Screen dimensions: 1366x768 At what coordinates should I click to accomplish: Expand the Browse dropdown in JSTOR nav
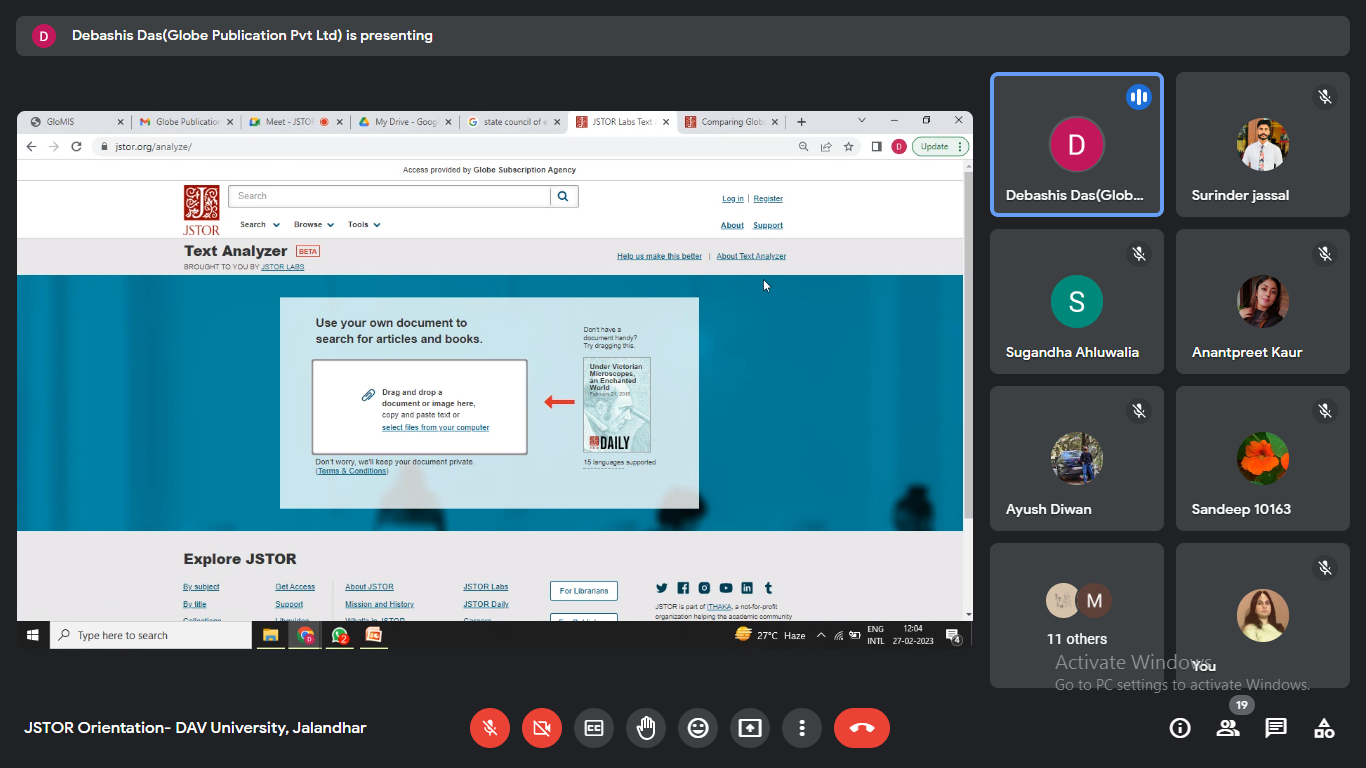[x=314, y=225]
